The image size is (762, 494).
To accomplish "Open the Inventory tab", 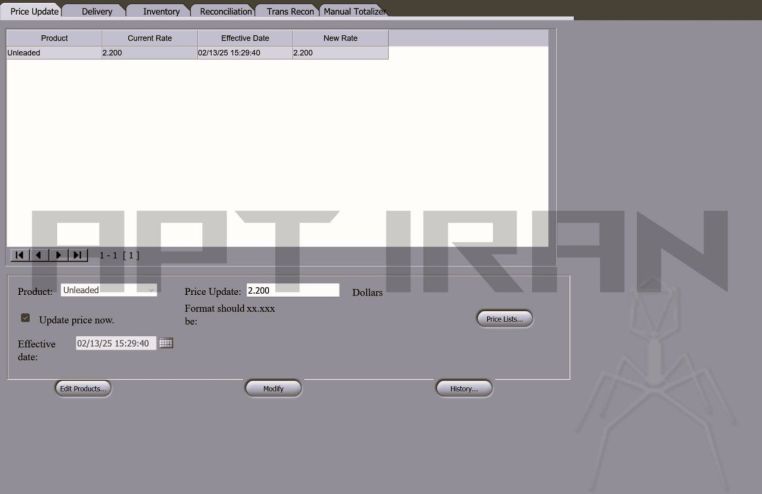I will point(161,11).
